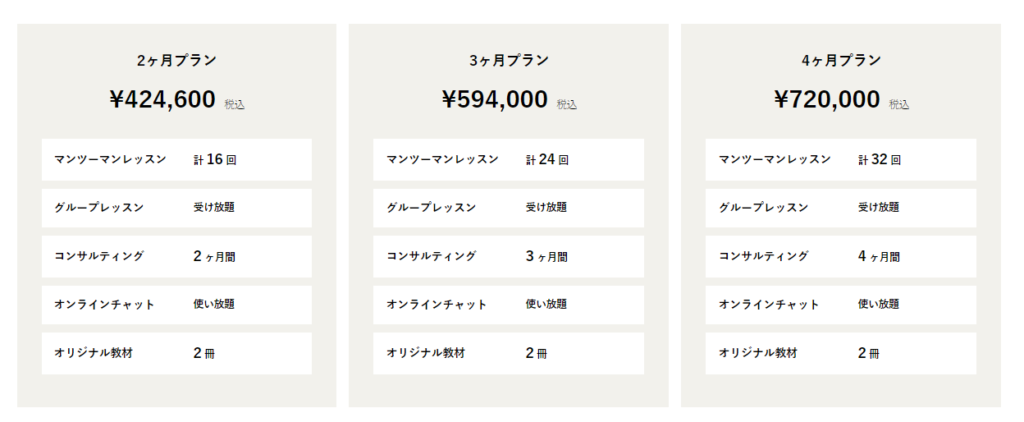This screenshot has height=422, width=1024.
Task: Click マンツーマンレッスン row in 2ヶ月プラン
Action: 176,159
